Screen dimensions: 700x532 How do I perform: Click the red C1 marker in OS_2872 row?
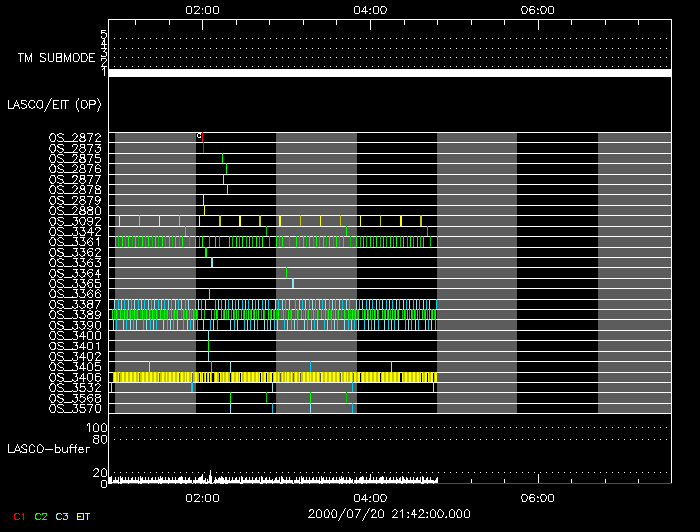(x=202, y=137)
